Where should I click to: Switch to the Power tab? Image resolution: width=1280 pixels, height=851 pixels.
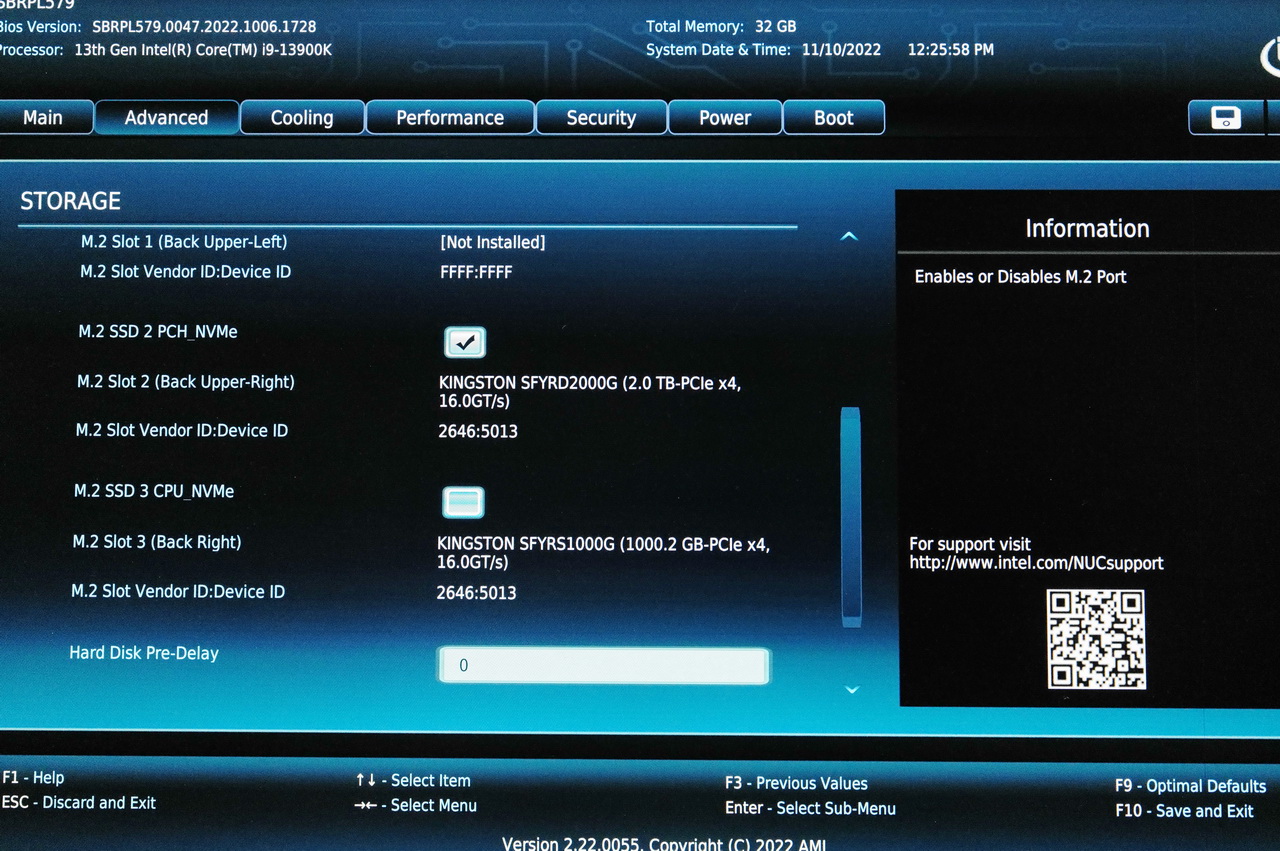point(725,118)
